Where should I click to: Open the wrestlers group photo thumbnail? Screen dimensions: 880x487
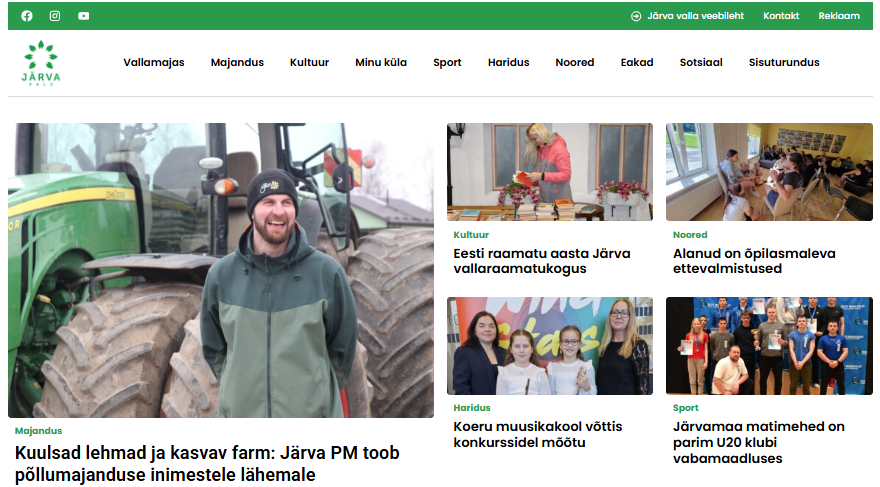click(x=769, y=345)
